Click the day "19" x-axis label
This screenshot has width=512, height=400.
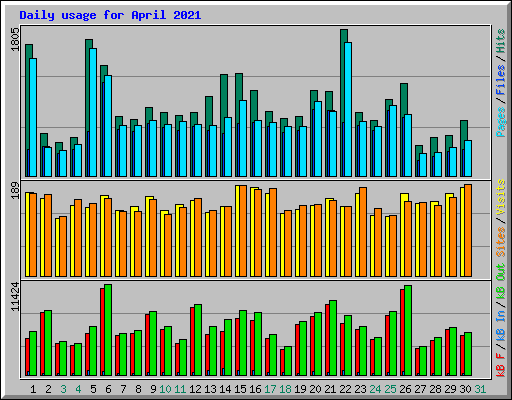(x=300, y=389)
